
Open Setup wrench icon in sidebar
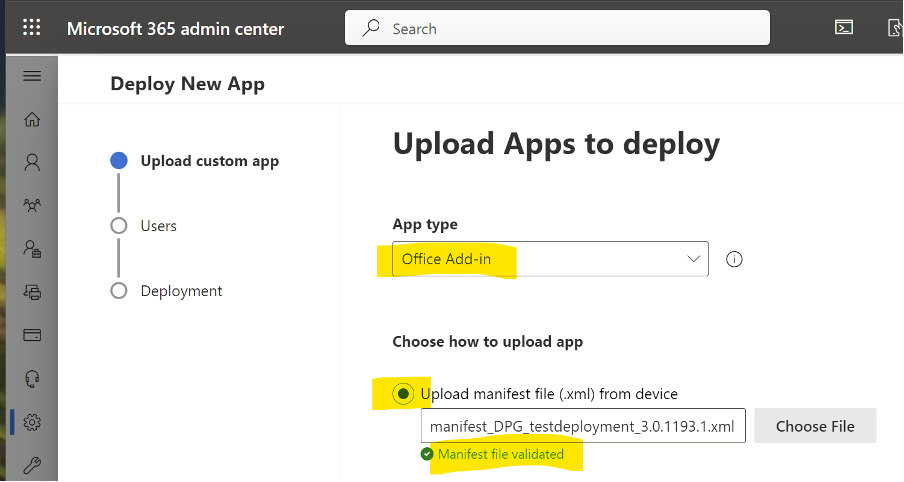32,465
